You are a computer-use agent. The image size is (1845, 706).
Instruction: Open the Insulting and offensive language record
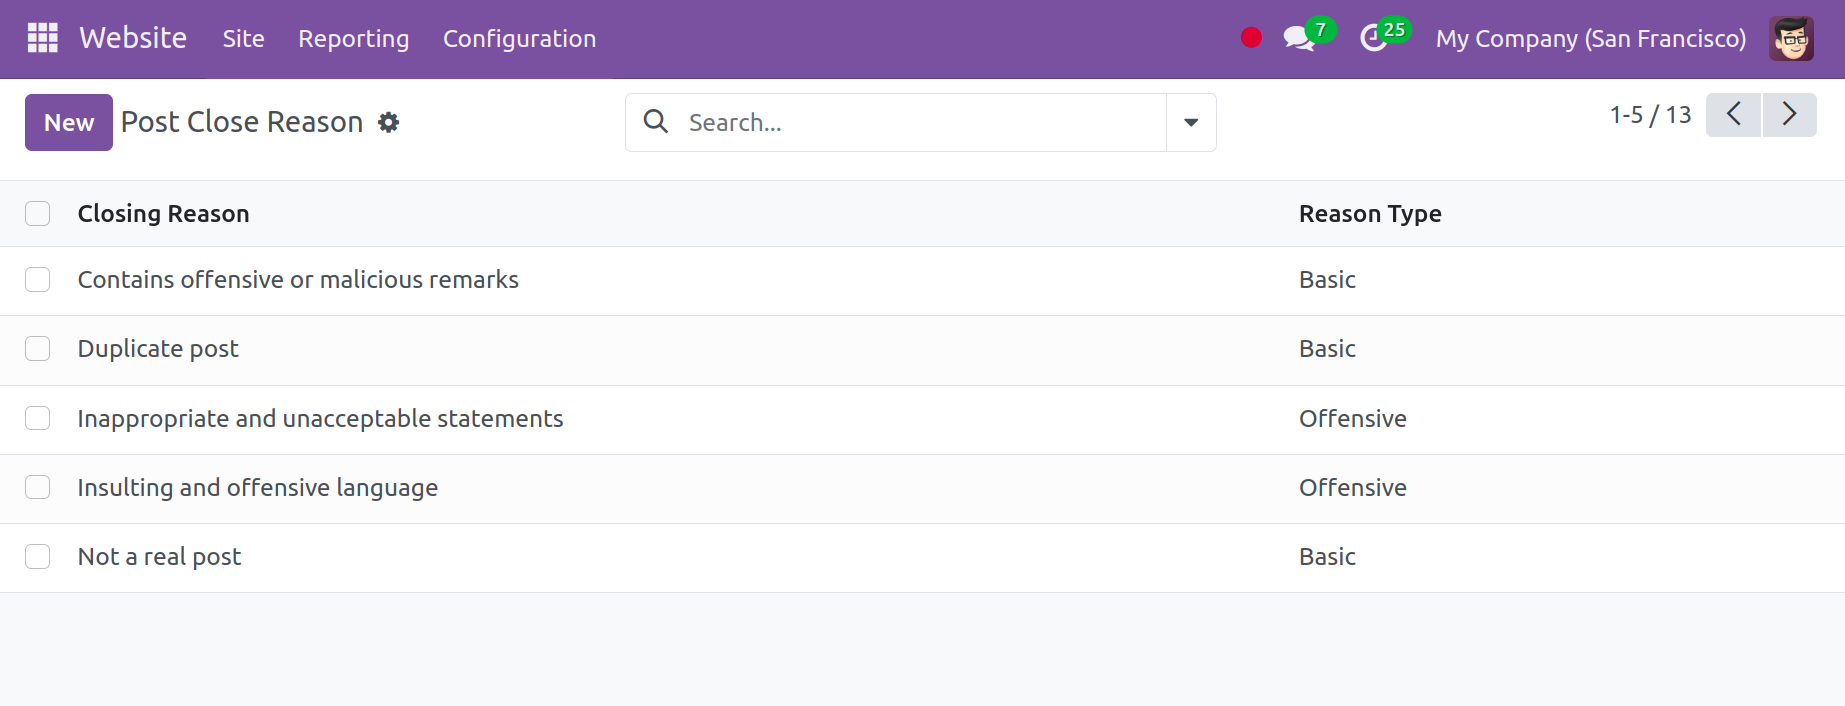(258, 488)
